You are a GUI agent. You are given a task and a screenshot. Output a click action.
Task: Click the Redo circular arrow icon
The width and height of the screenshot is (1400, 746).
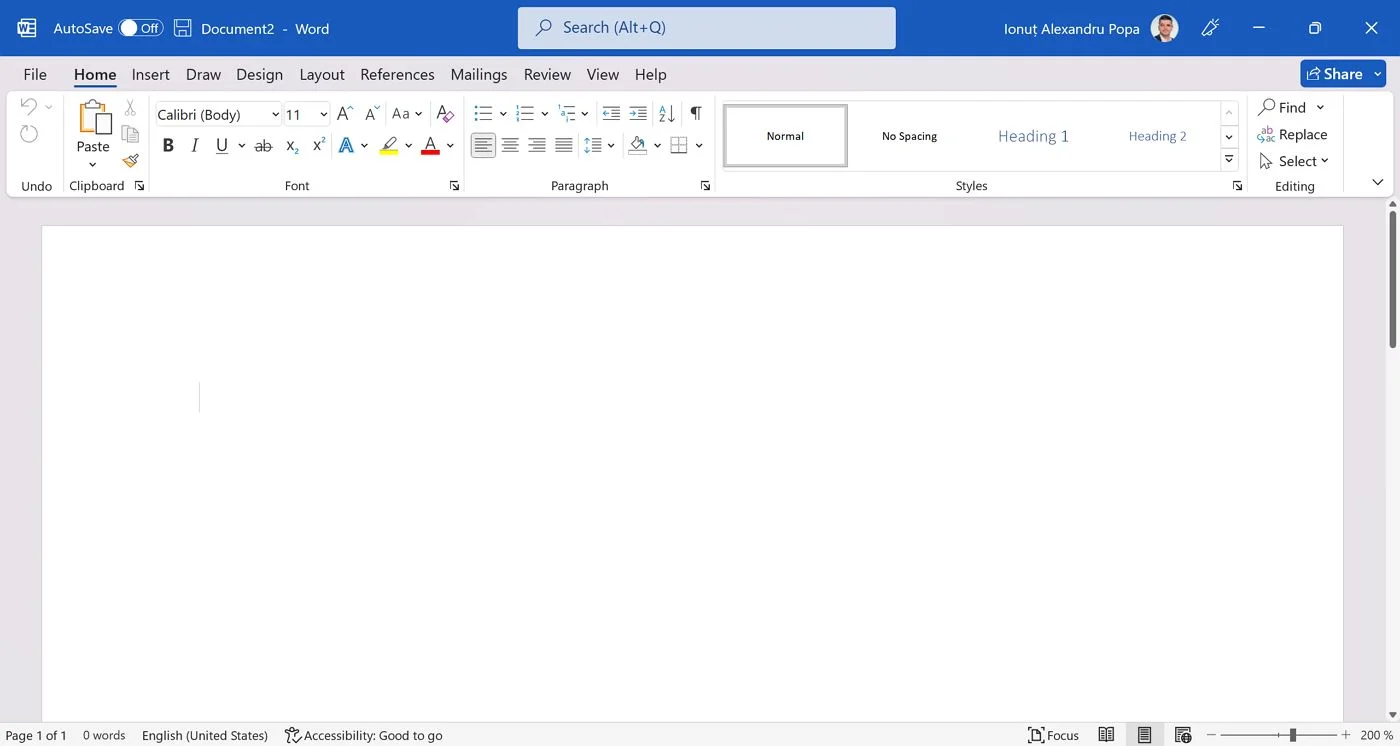click(x=29, y=134)
